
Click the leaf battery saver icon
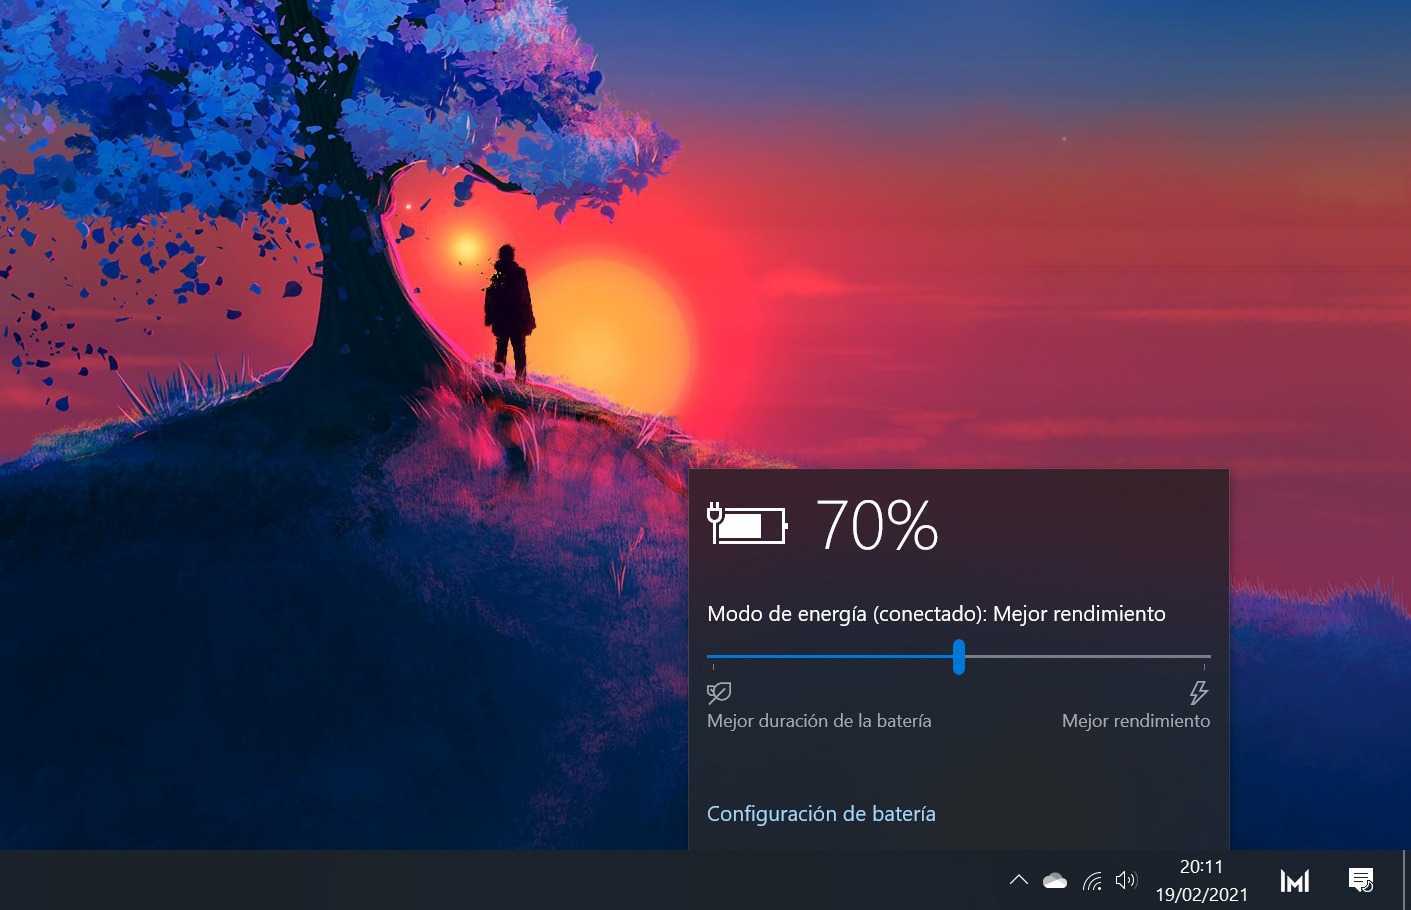click(x=719, y=692)
